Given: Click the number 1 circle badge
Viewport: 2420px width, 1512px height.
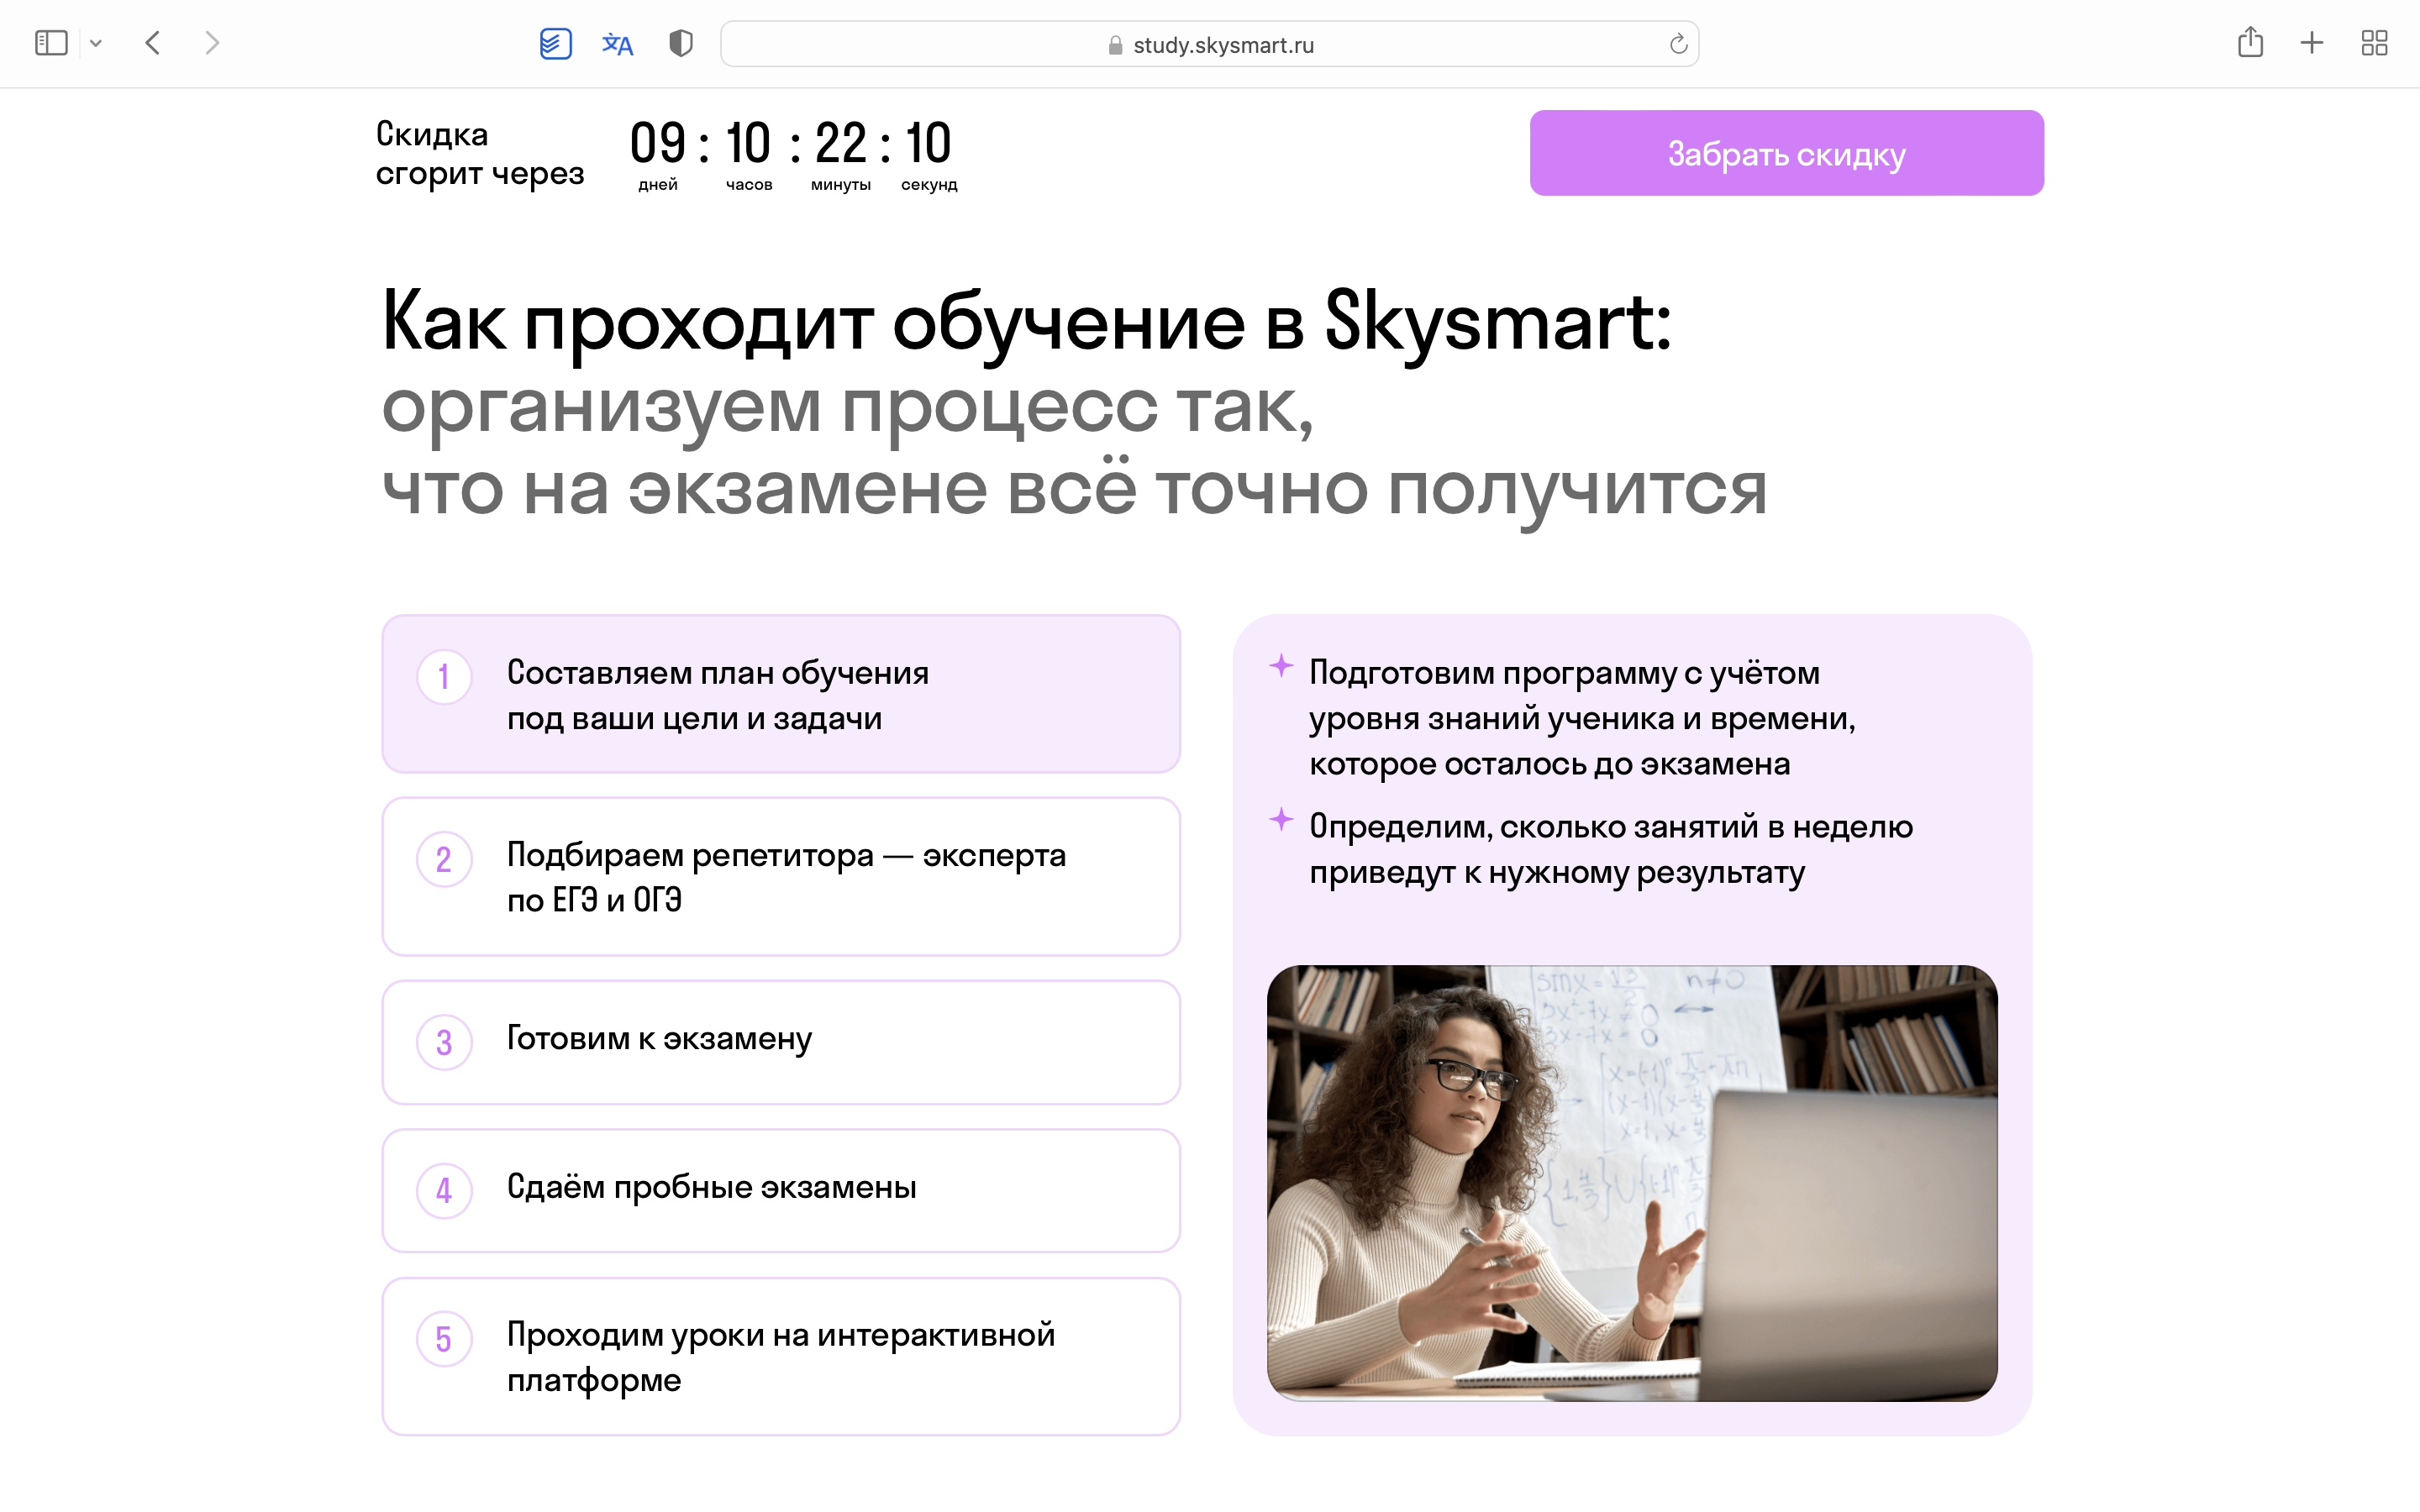Looking at the screenshot, I should (444, 677).
